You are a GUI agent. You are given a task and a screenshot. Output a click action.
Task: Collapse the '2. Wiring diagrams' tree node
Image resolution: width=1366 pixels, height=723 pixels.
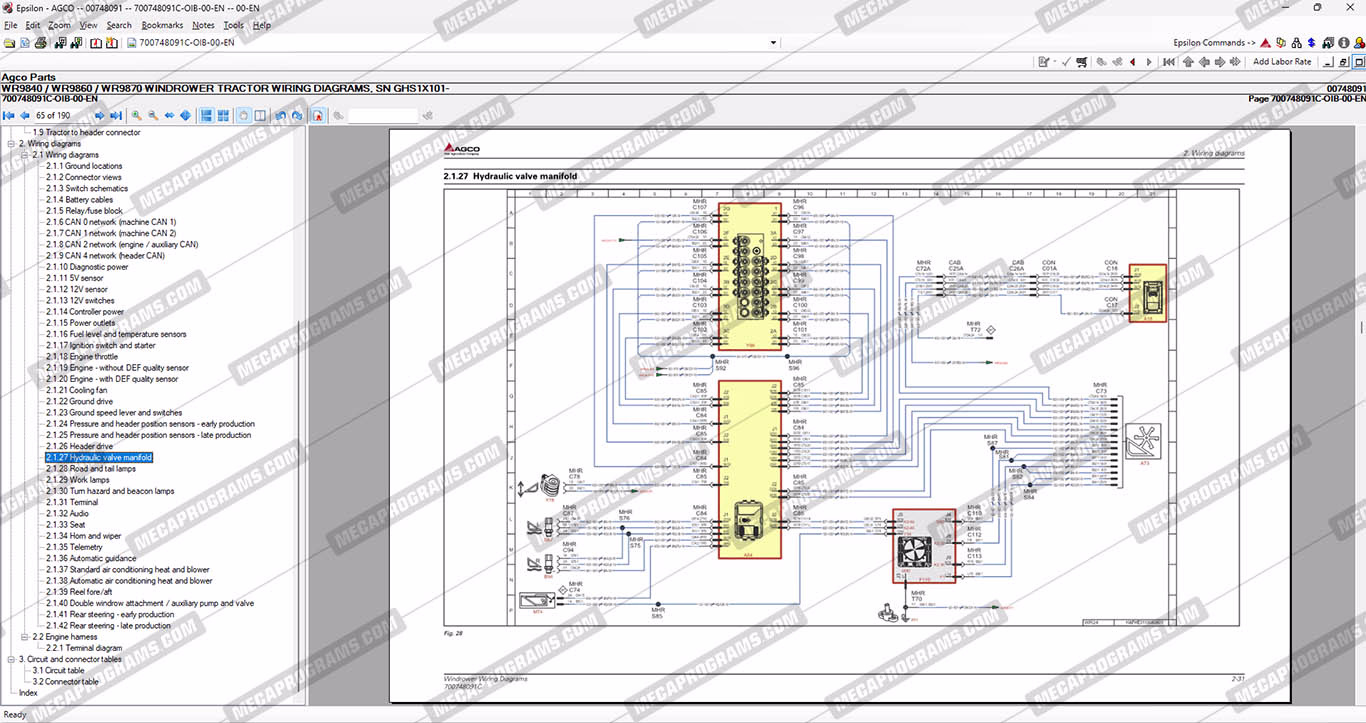10,144
